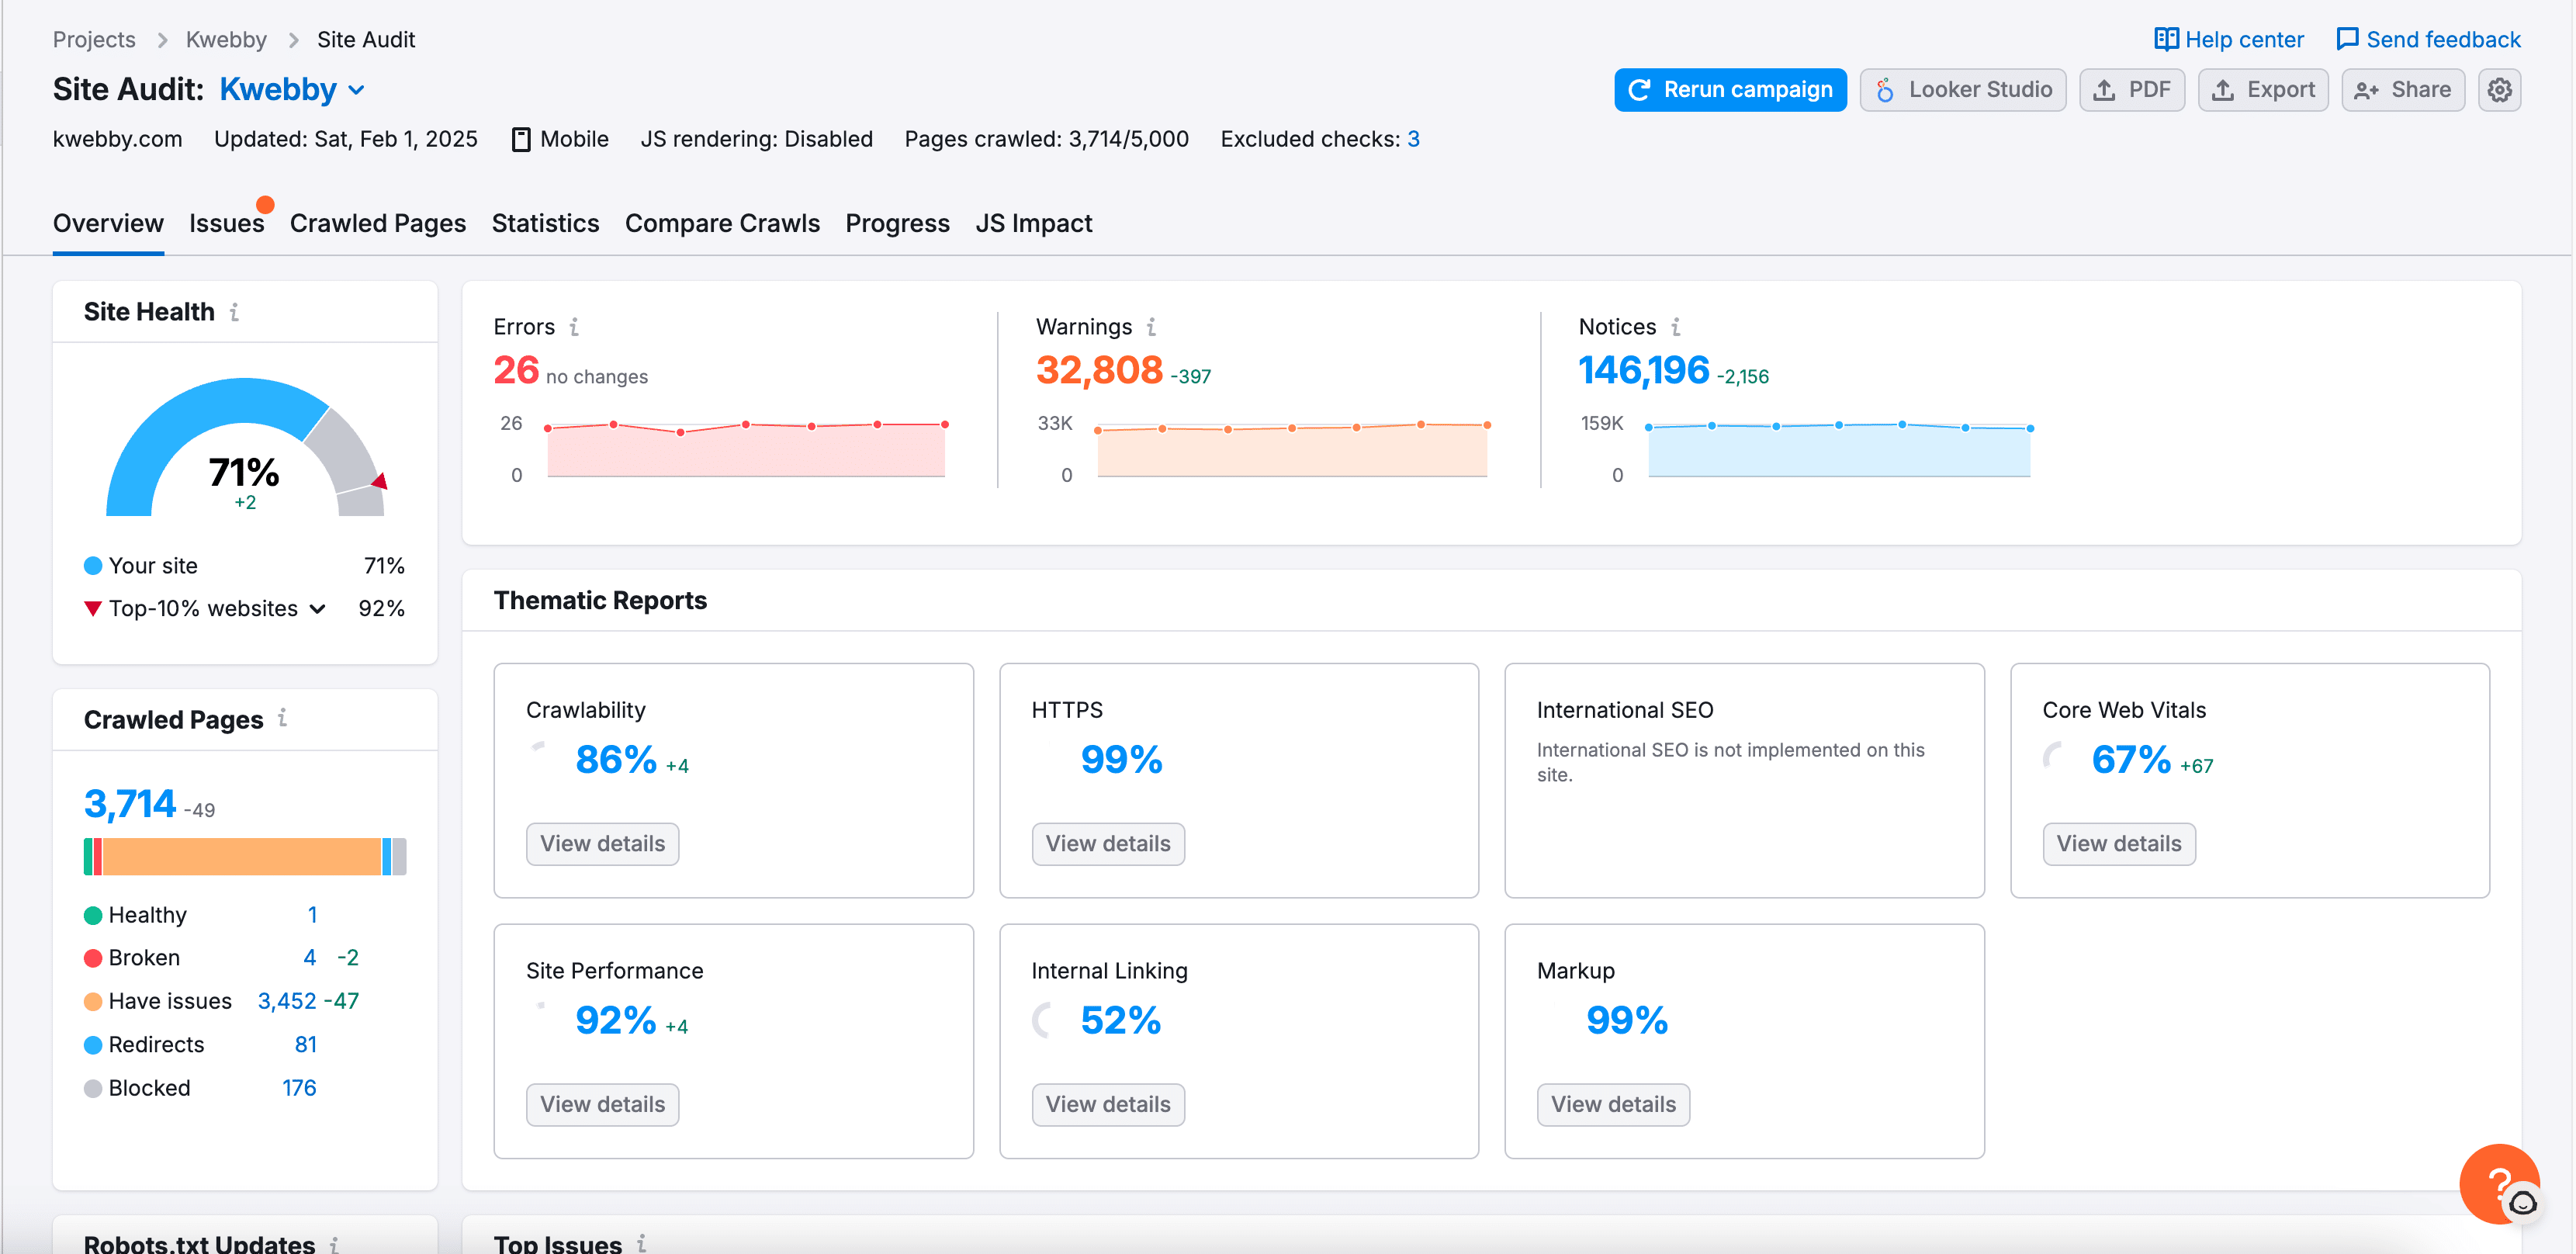Click the Crawled Pages info icon
Screen dimensions: 2576x1254
point(283,718)
